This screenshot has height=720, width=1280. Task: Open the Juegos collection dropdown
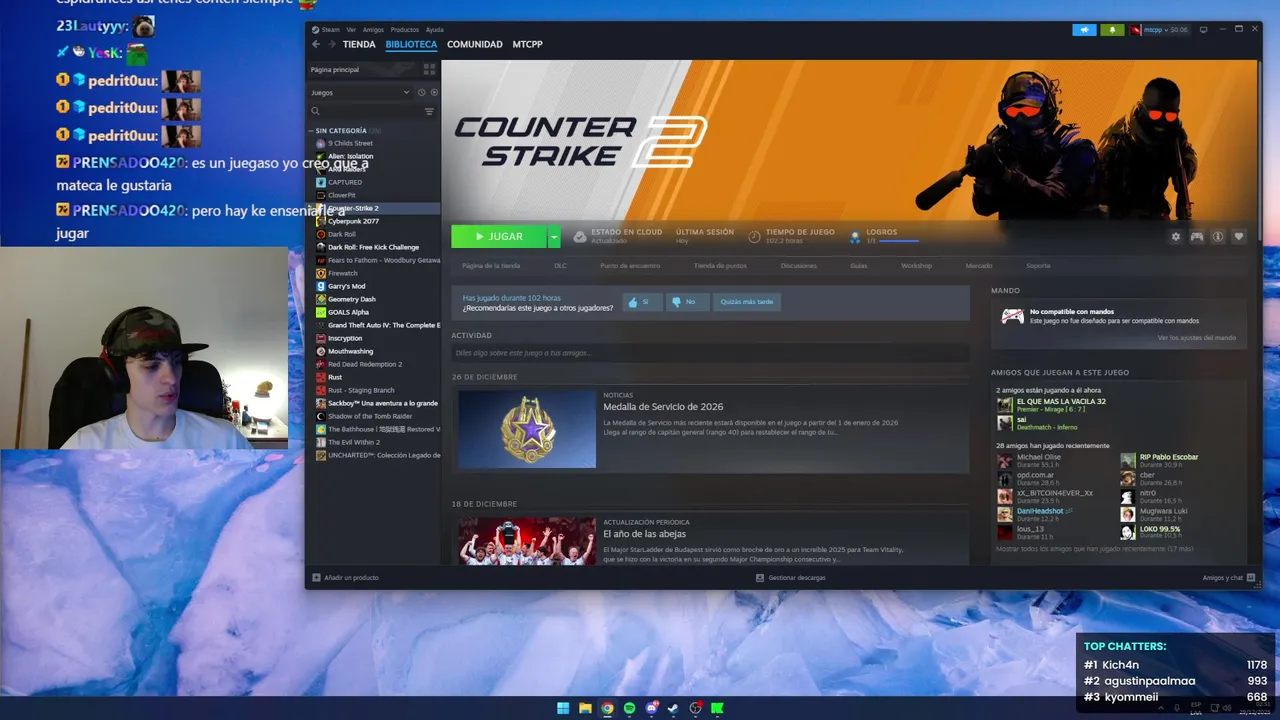tap(360, 92)
